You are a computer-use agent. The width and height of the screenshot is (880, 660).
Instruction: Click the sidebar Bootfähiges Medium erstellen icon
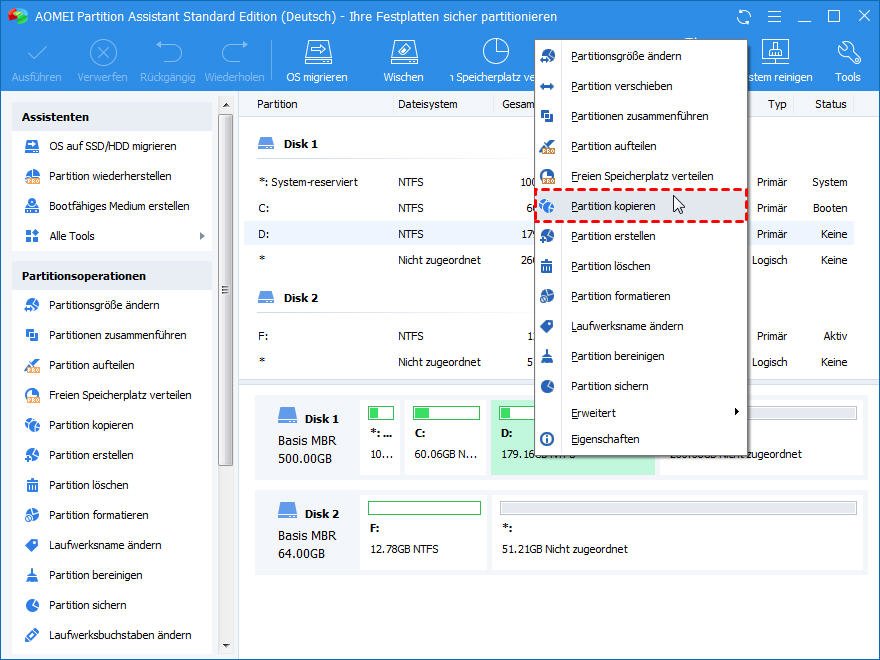pyautogui.click(x=32, y=206)
